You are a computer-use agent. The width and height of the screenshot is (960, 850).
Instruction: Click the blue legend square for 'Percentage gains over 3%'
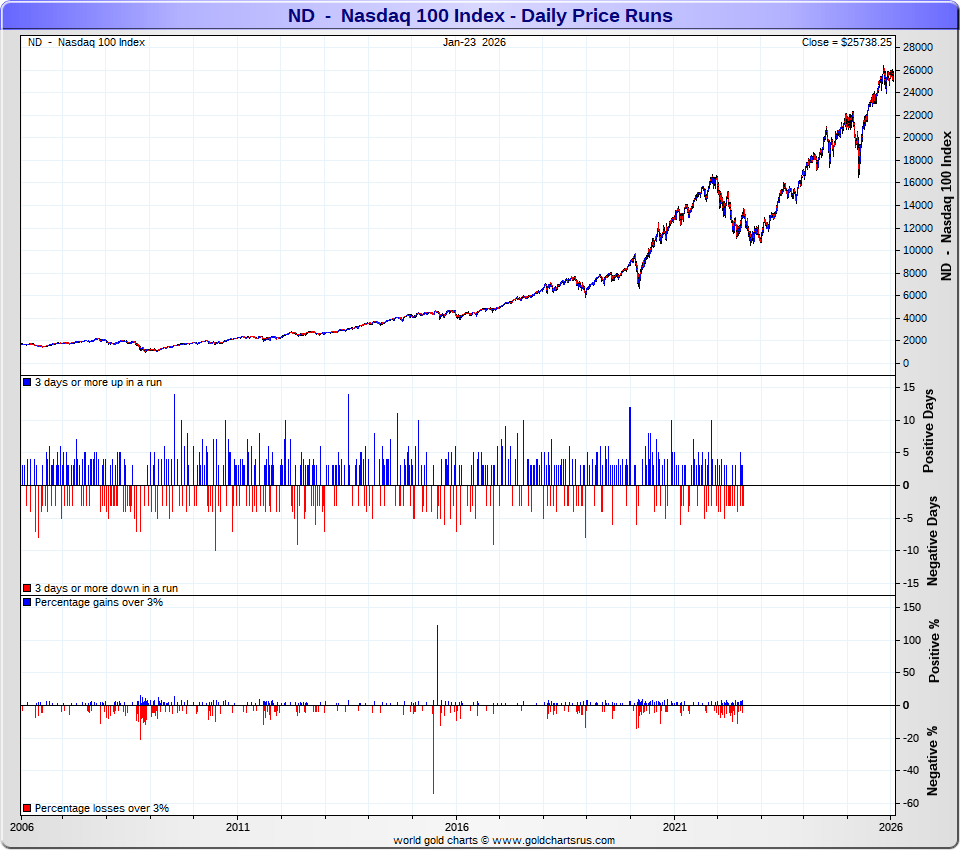[x=27, y=602]
